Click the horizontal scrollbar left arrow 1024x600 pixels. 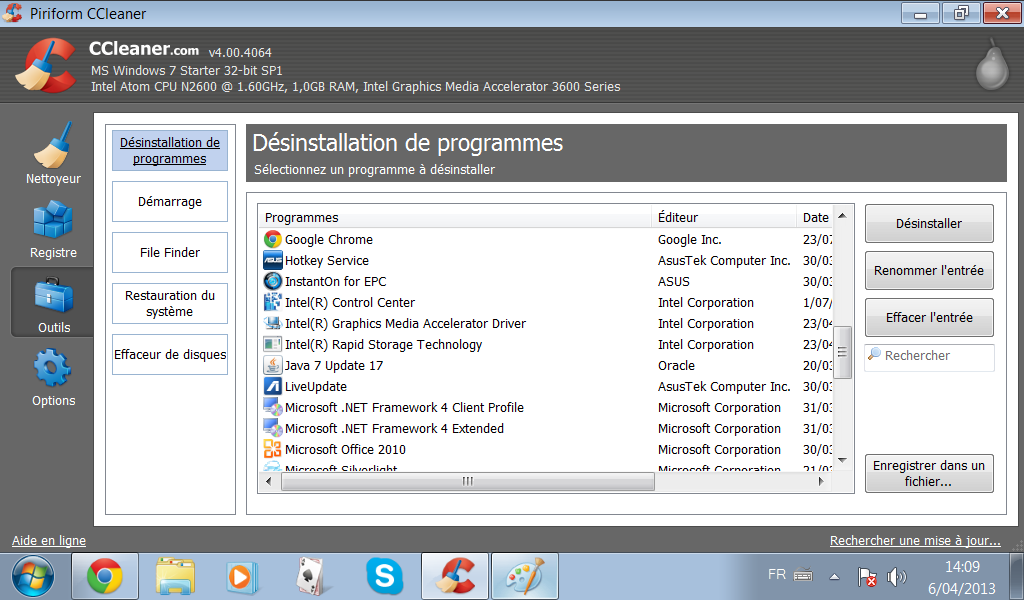coord(268,481)
